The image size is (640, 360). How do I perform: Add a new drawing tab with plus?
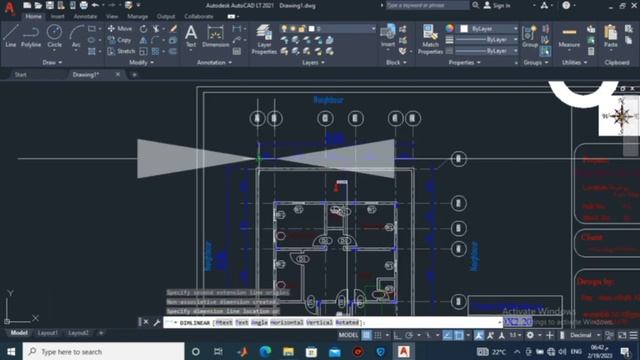[x=134, y=75]
